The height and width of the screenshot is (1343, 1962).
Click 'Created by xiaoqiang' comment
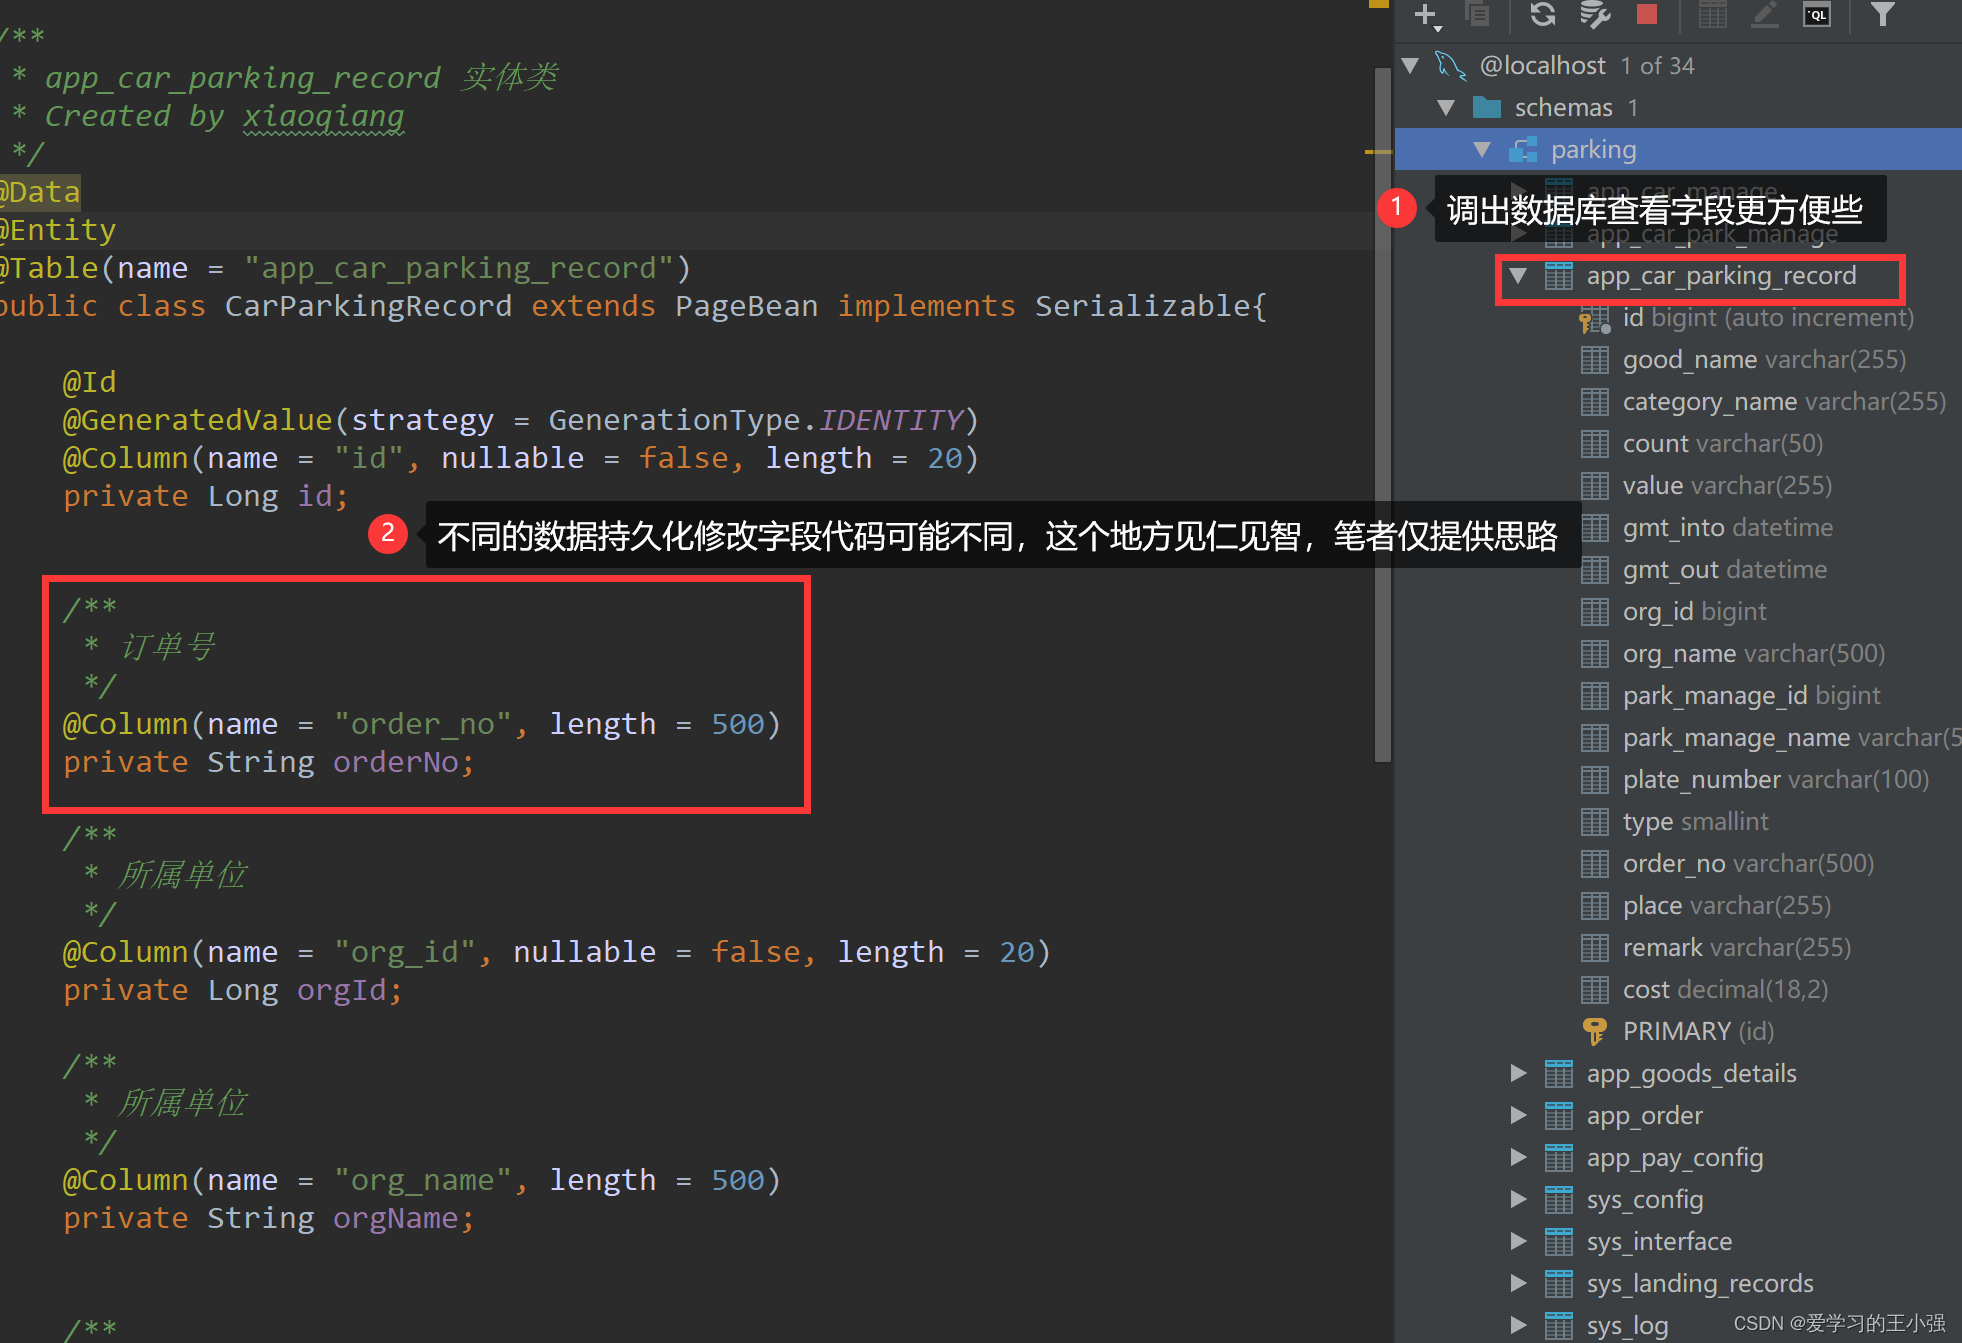tap(224, 116)
